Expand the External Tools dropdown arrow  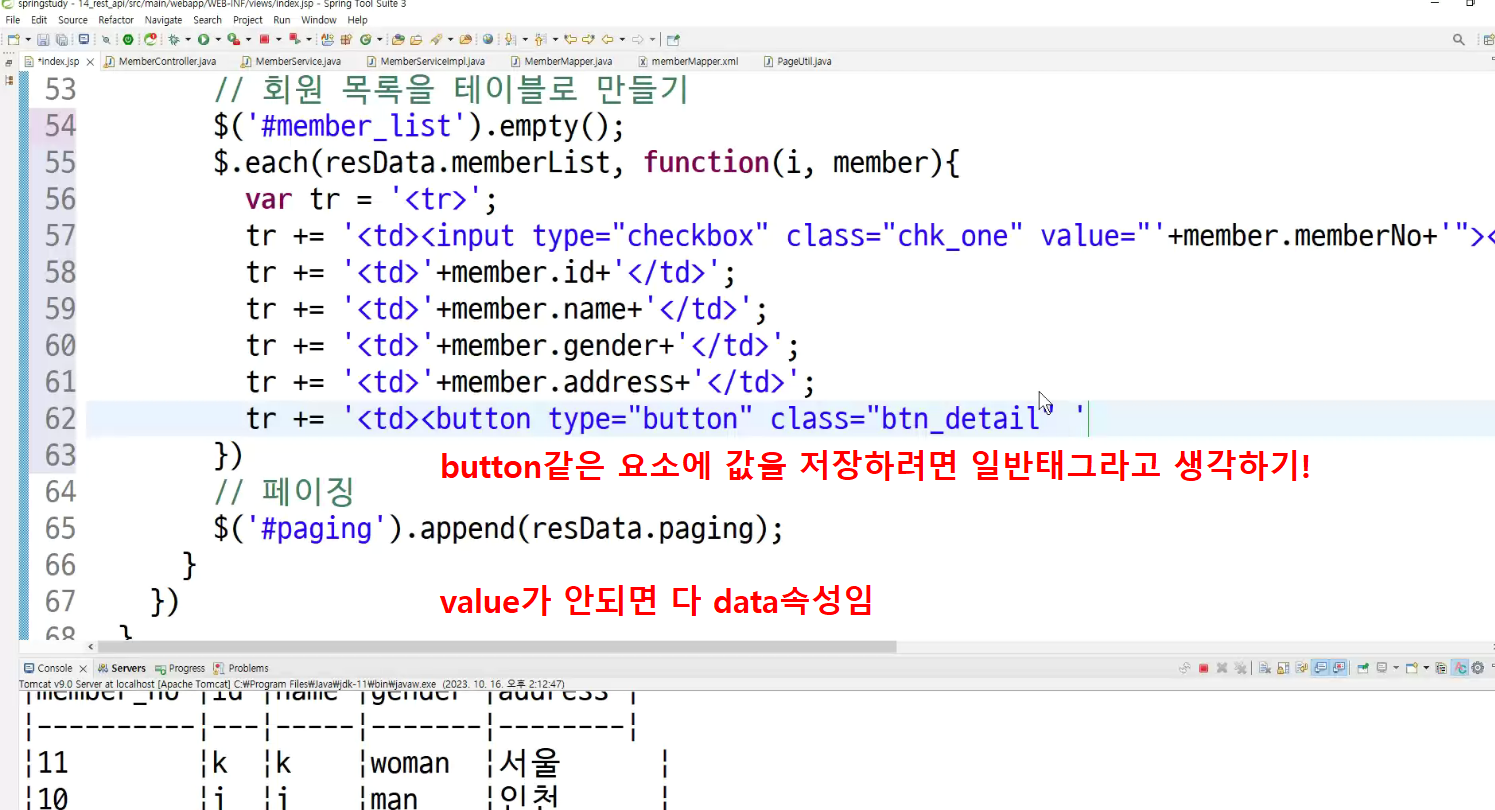click(x=248, y=40)
